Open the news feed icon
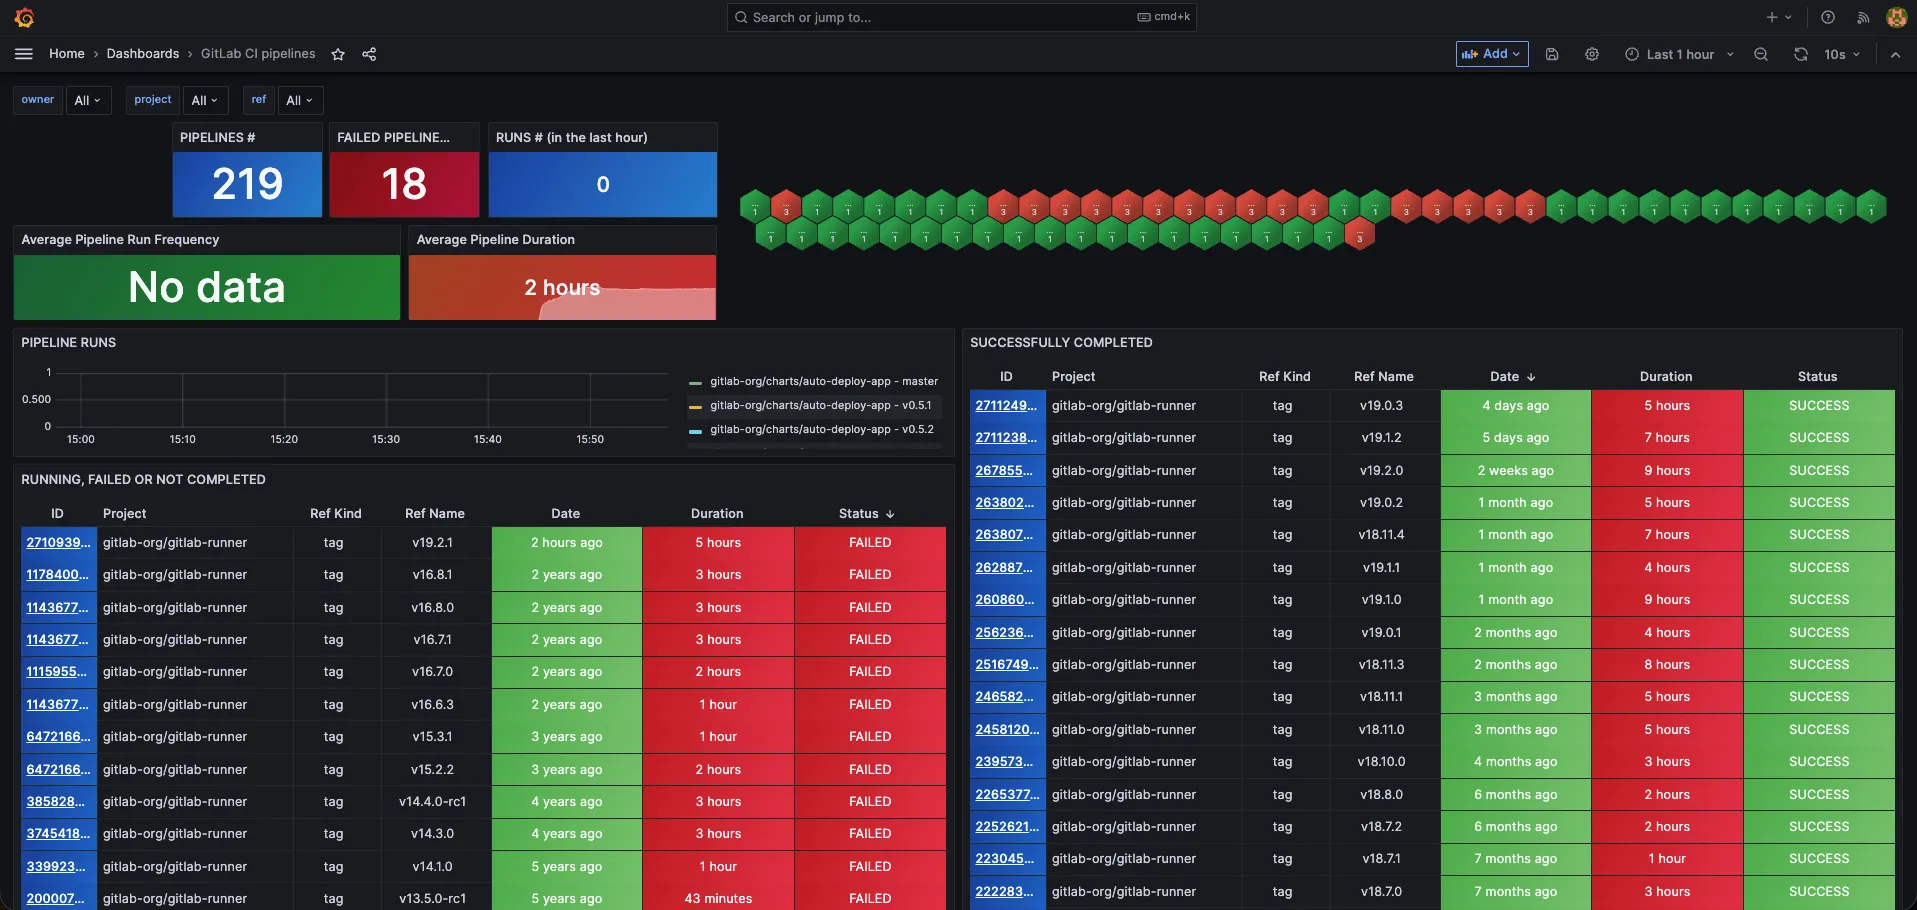Screen dimensions: 1917x910 1863,17
